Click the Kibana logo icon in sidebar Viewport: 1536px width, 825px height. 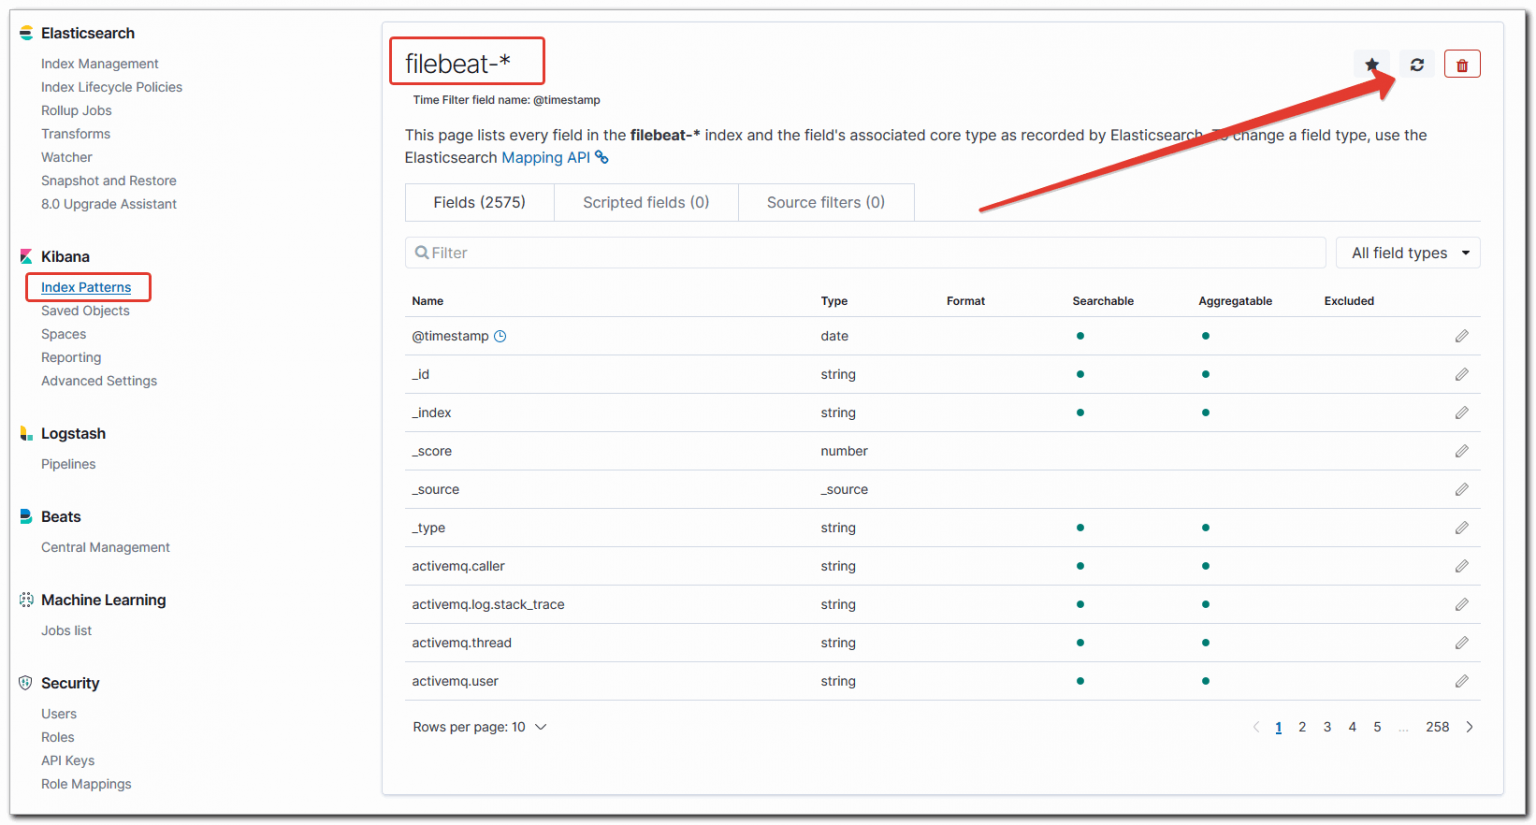point(26,257)
